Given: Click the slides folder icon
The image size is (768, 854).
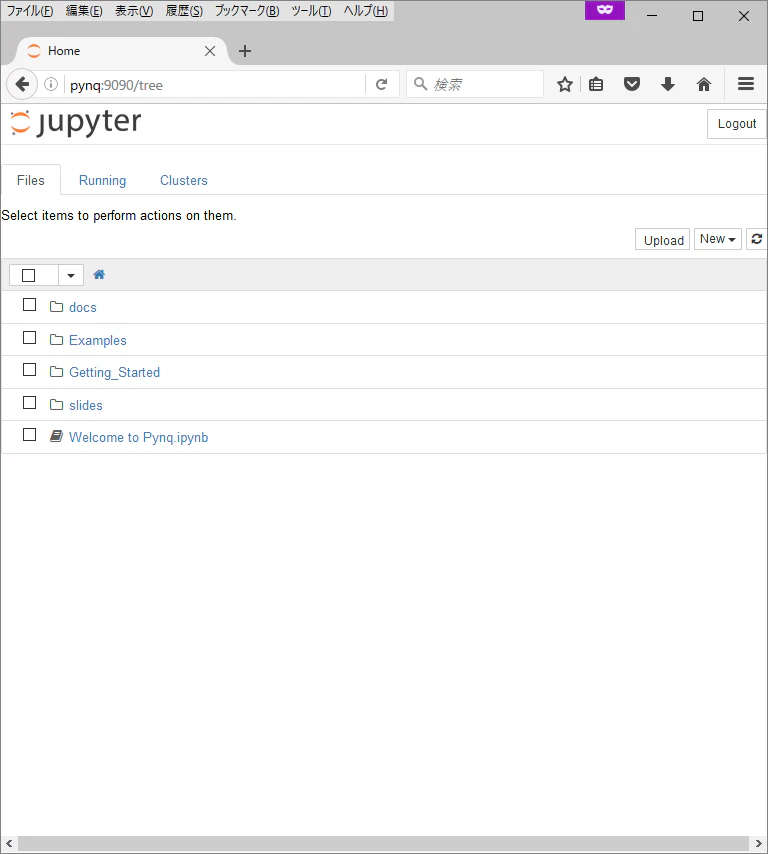Looking at the screenshot, I should tap(56, 405).
